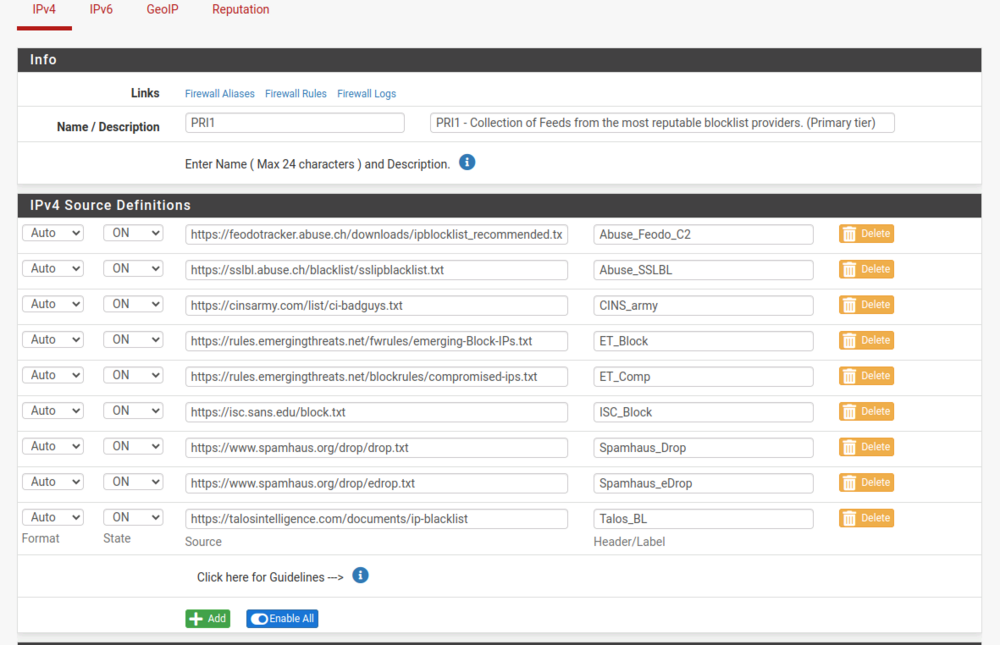Open State dropdown for Spamhaus_eDrop row

(x=133, y=482)
